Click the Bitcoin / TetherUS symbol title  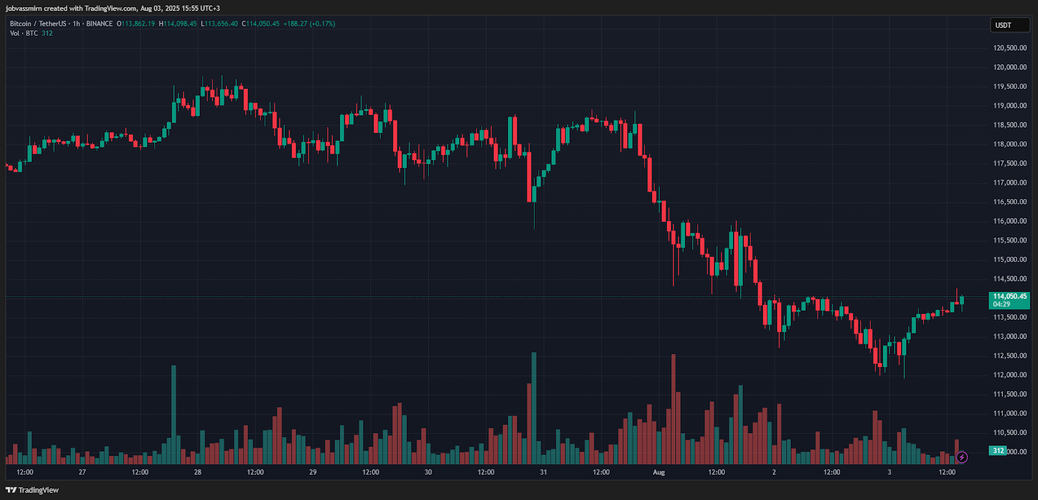(x=42, y=22)
